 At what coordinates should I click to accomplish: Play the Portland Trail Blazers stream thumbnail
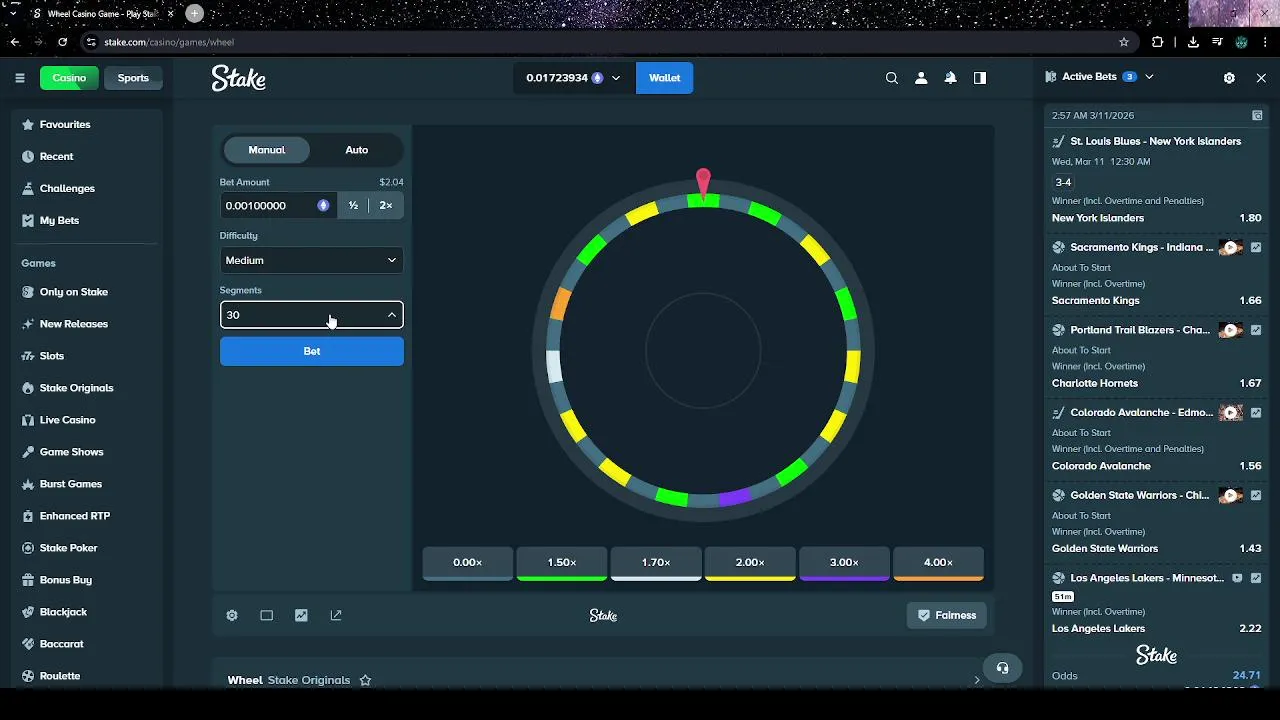(1231, 330)
